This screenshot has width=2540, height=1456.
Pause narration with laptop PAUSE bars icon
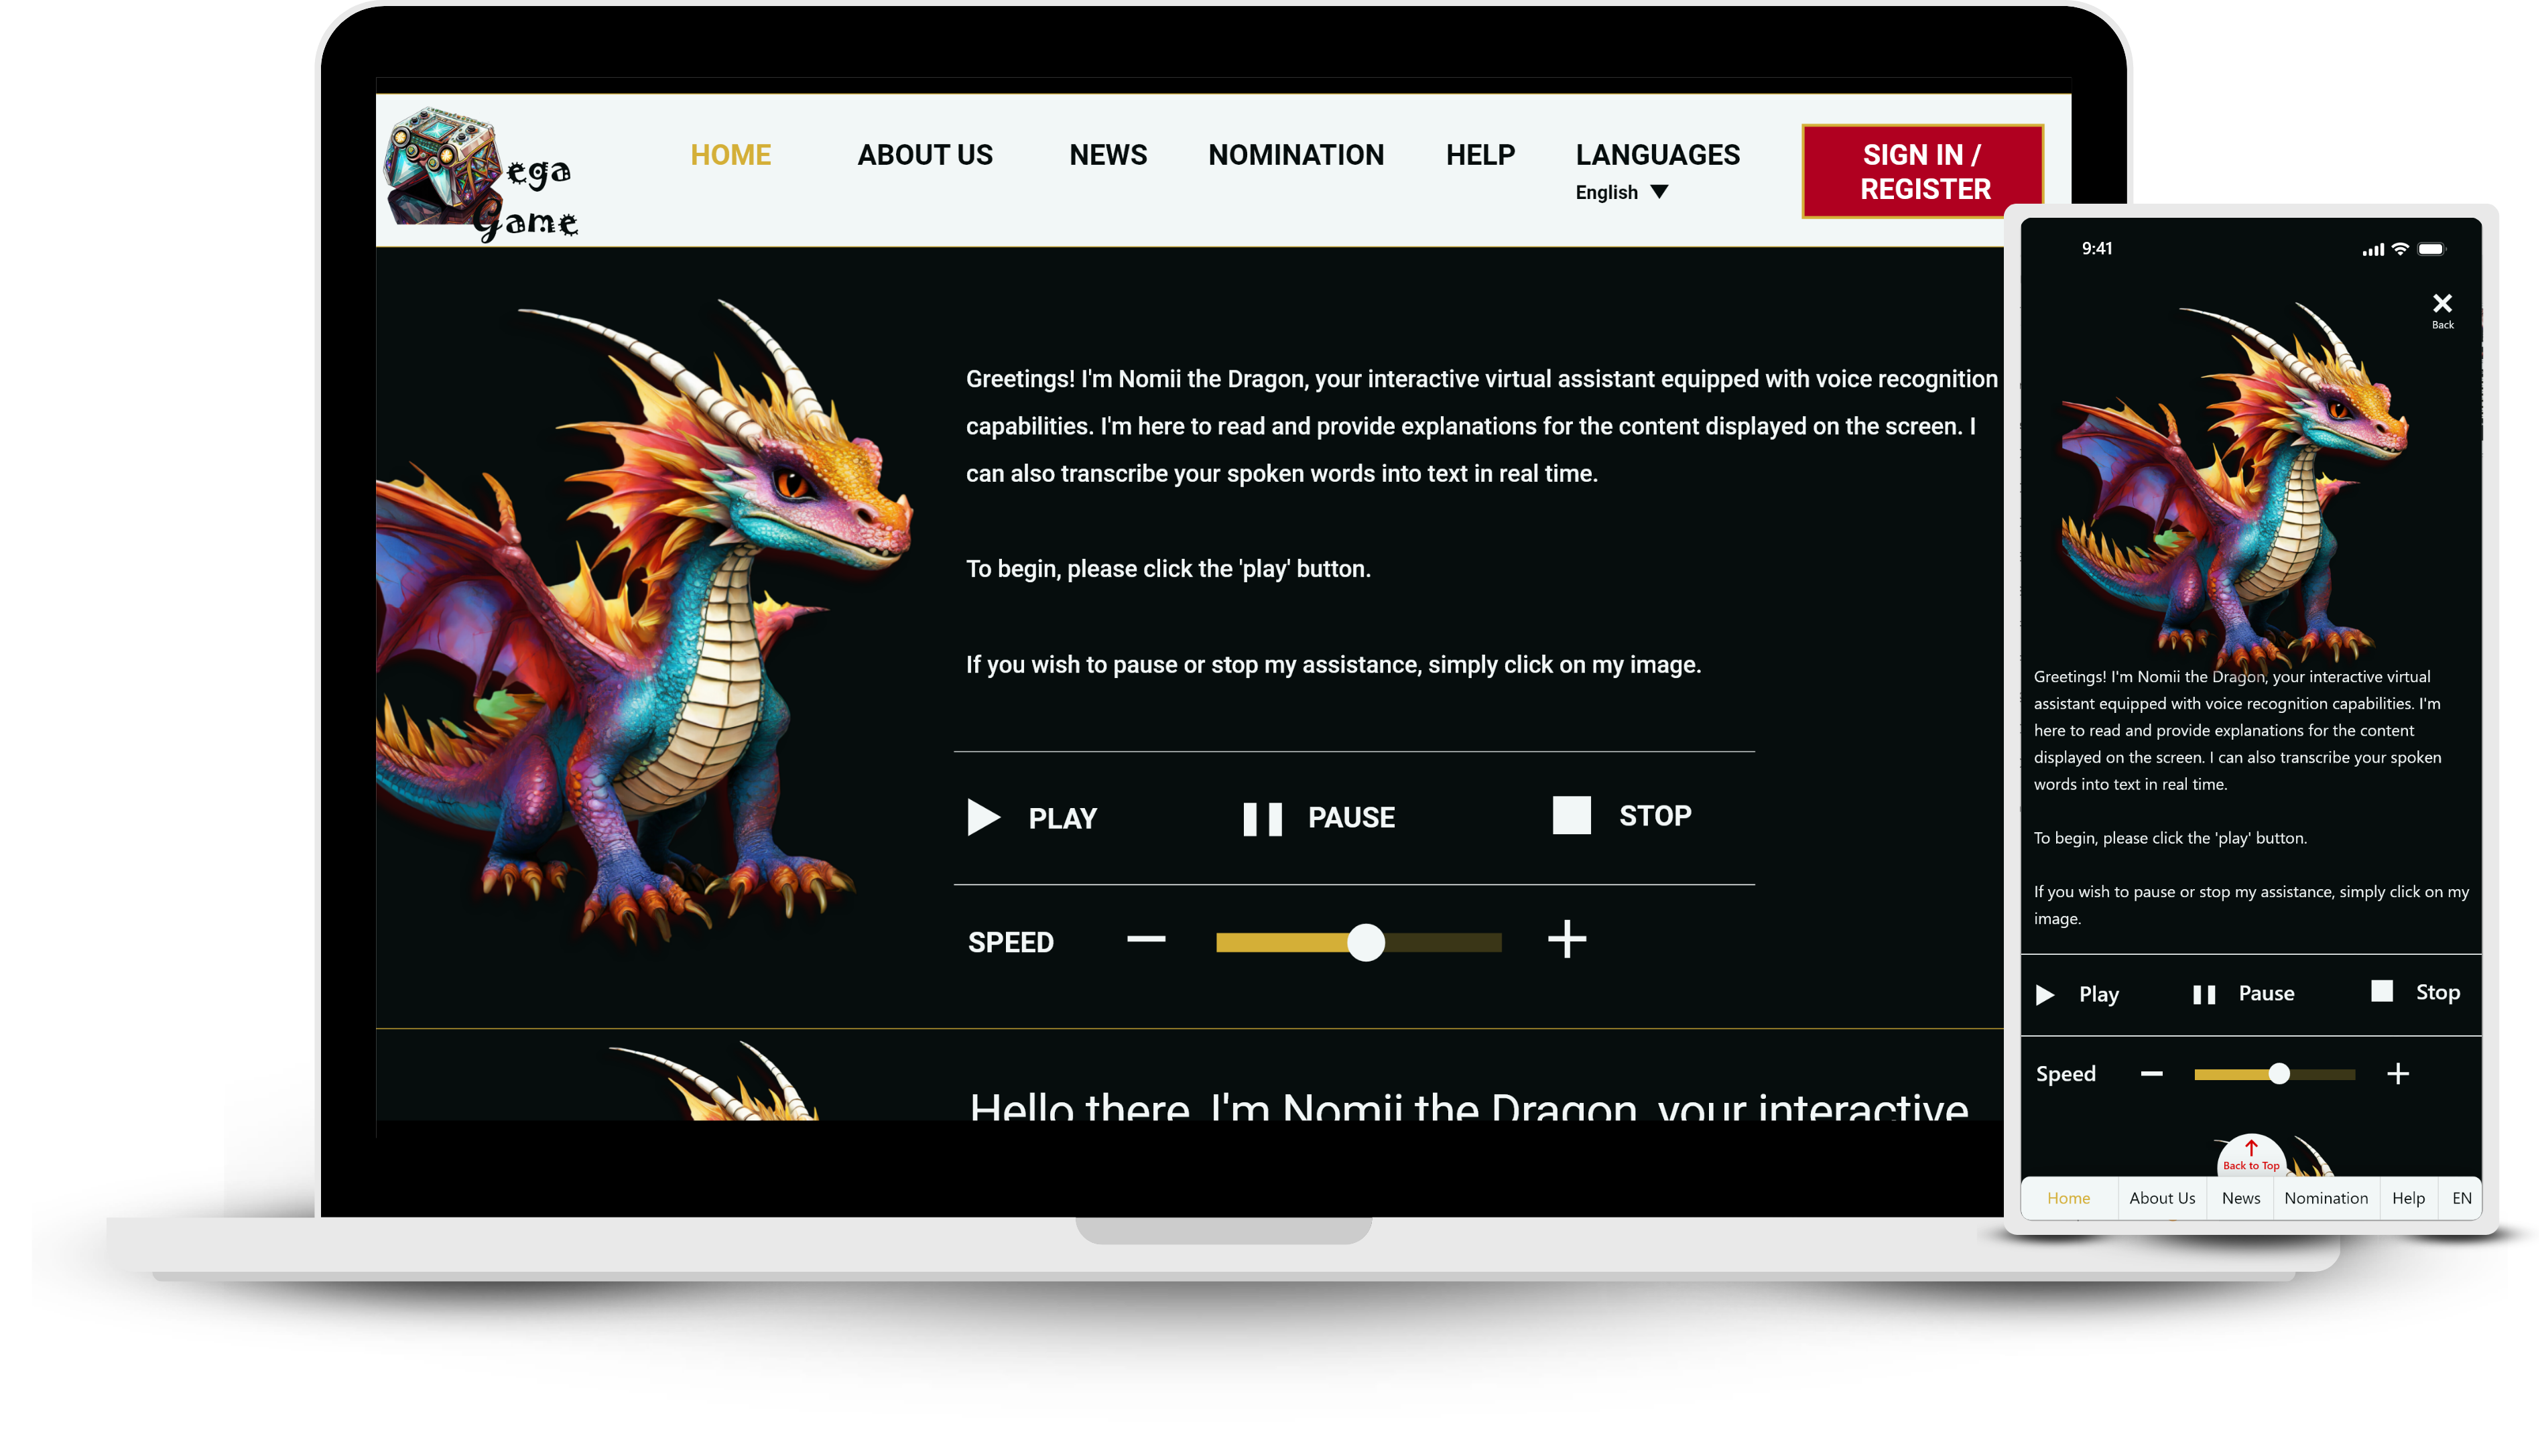tap(1262, 818)
